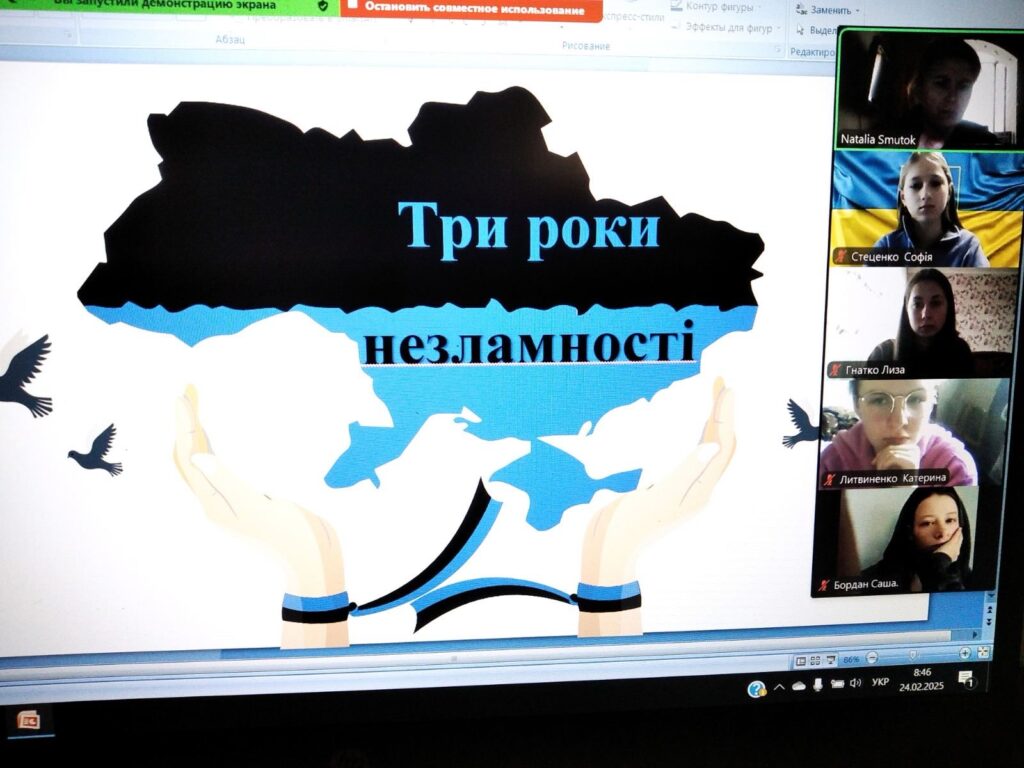Select the Natalia Smutok video tile
Screen dimensions: 1024x768
929,89
